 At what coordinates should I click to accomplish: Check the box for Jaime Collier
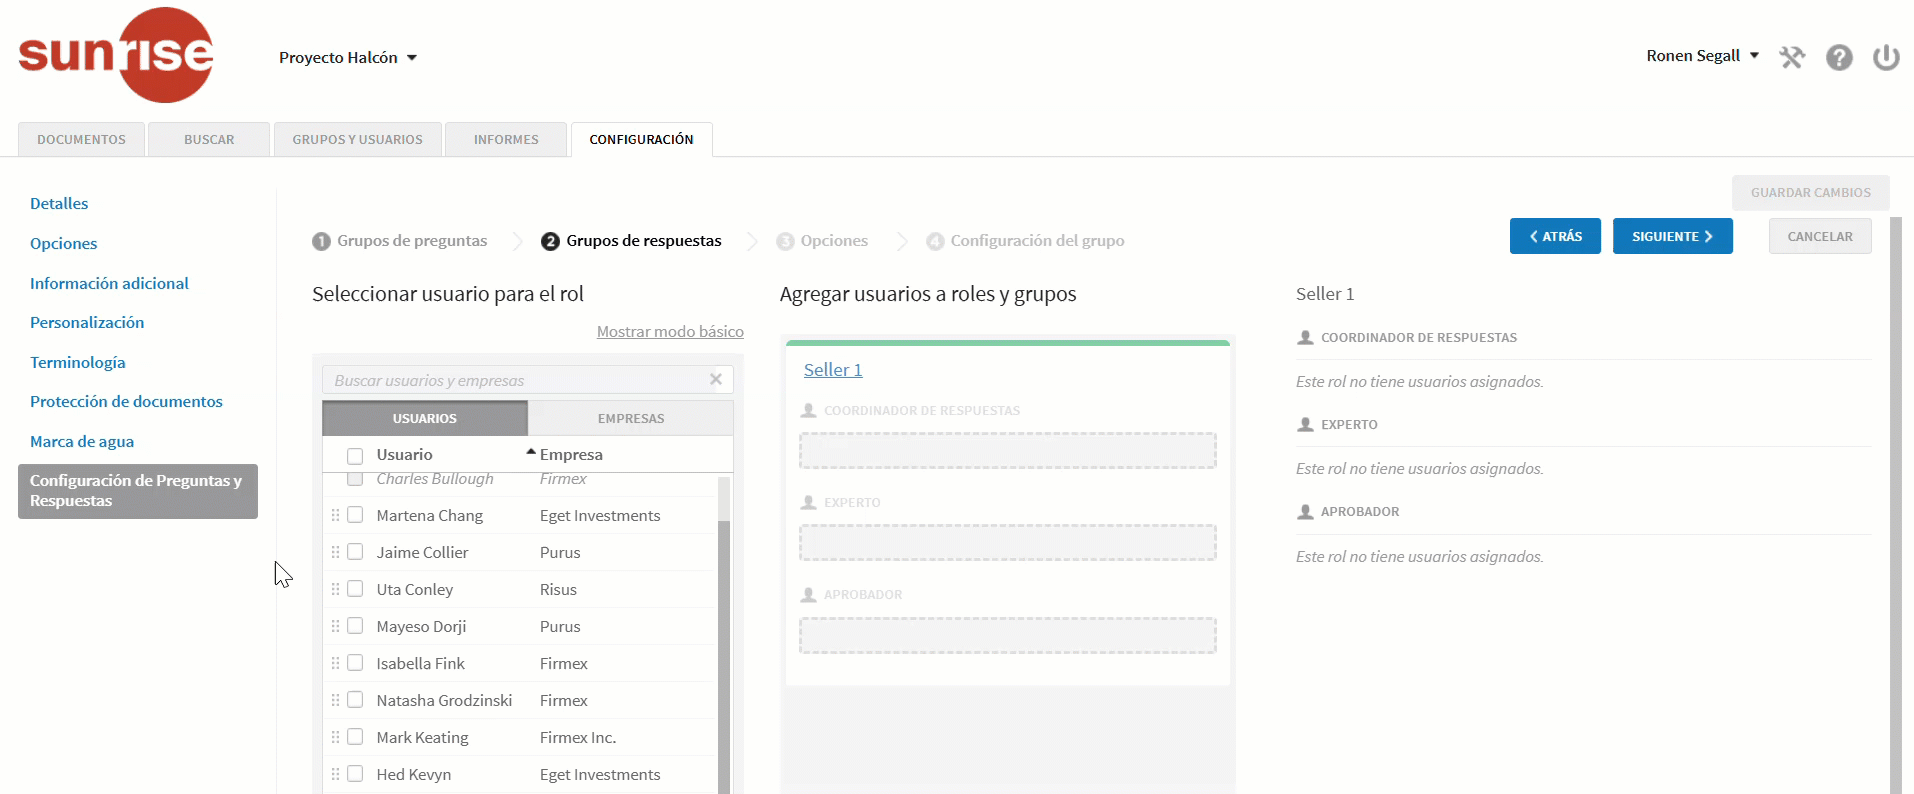[355, 552]
